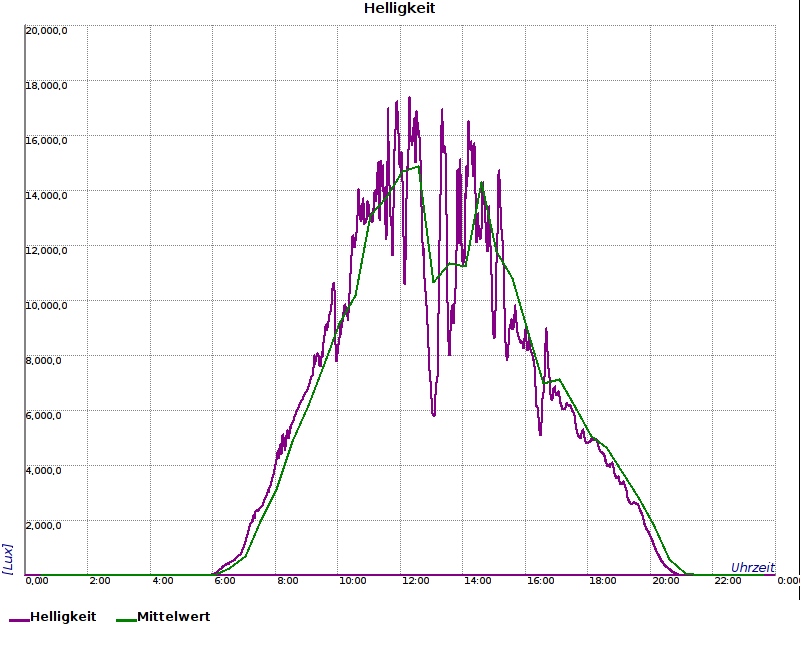Click the 16,000,0 y-axis tick label

46,141
